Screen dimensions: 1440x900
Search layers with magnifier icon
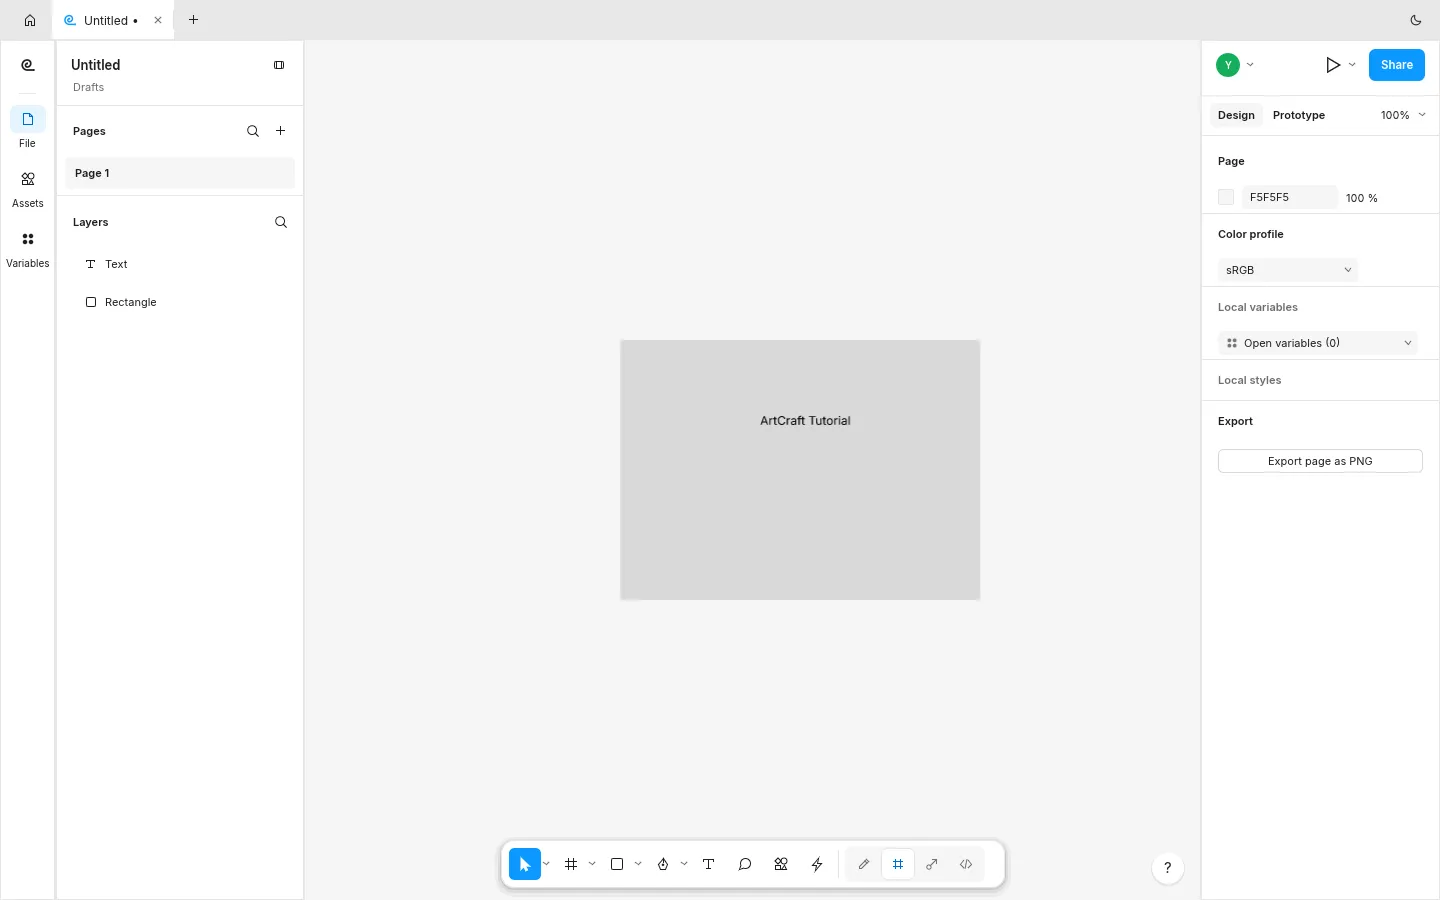281,222
